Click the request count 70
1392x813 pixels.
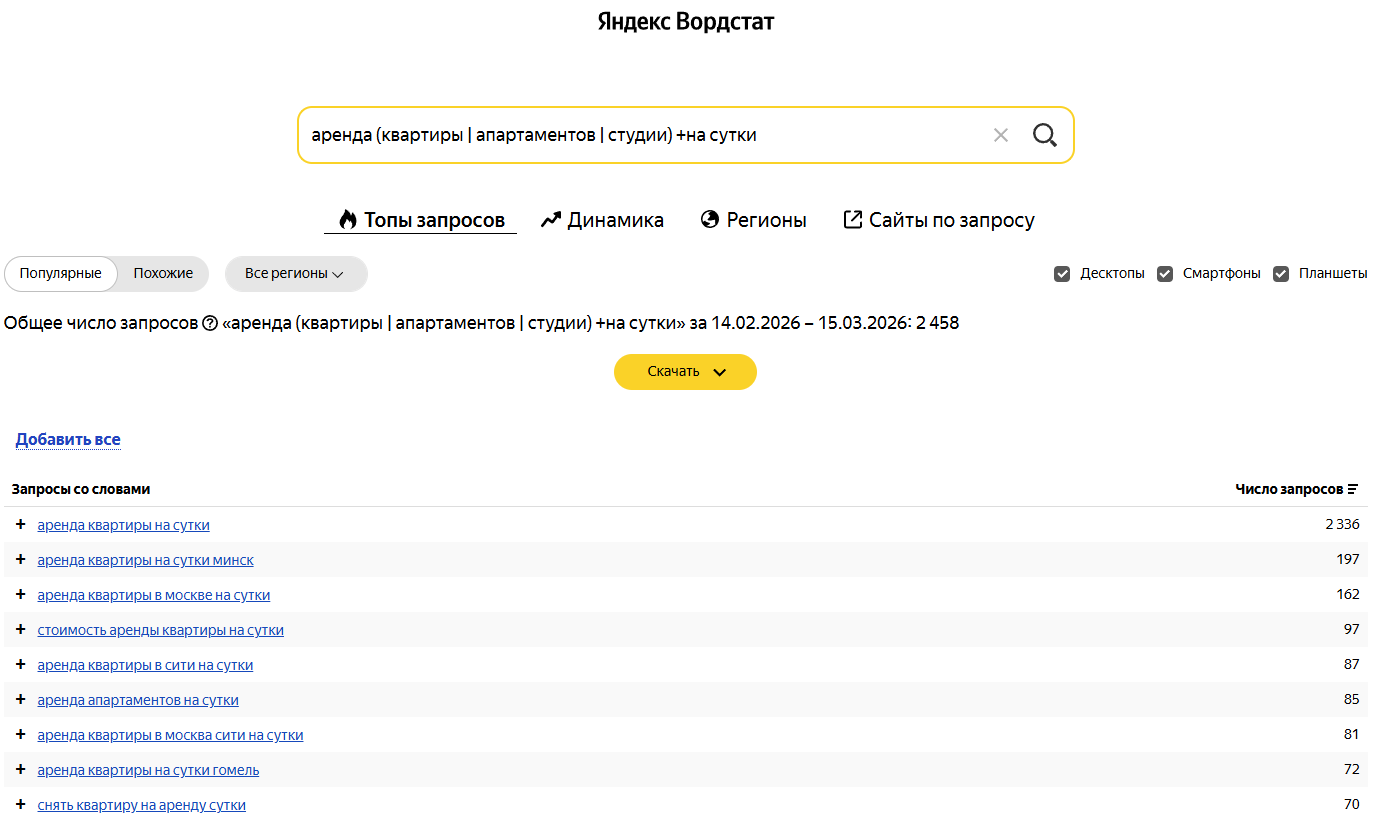click(1352, 805)
